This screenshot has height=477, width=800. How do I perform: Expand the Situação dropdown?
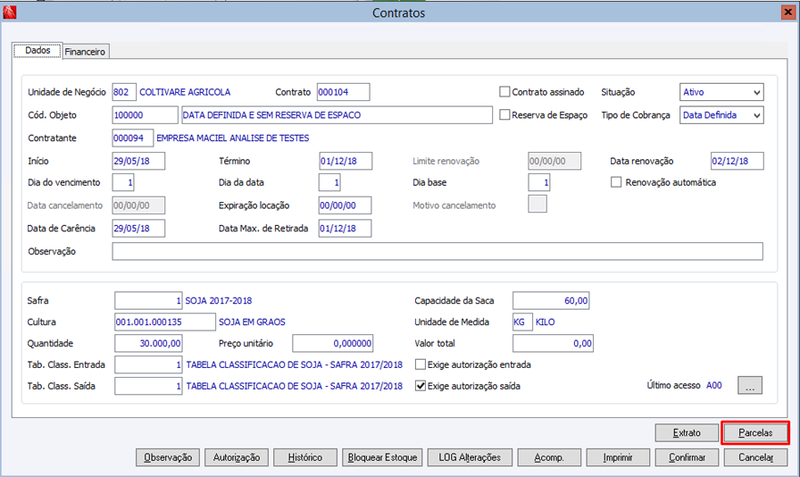click(721, 92)
